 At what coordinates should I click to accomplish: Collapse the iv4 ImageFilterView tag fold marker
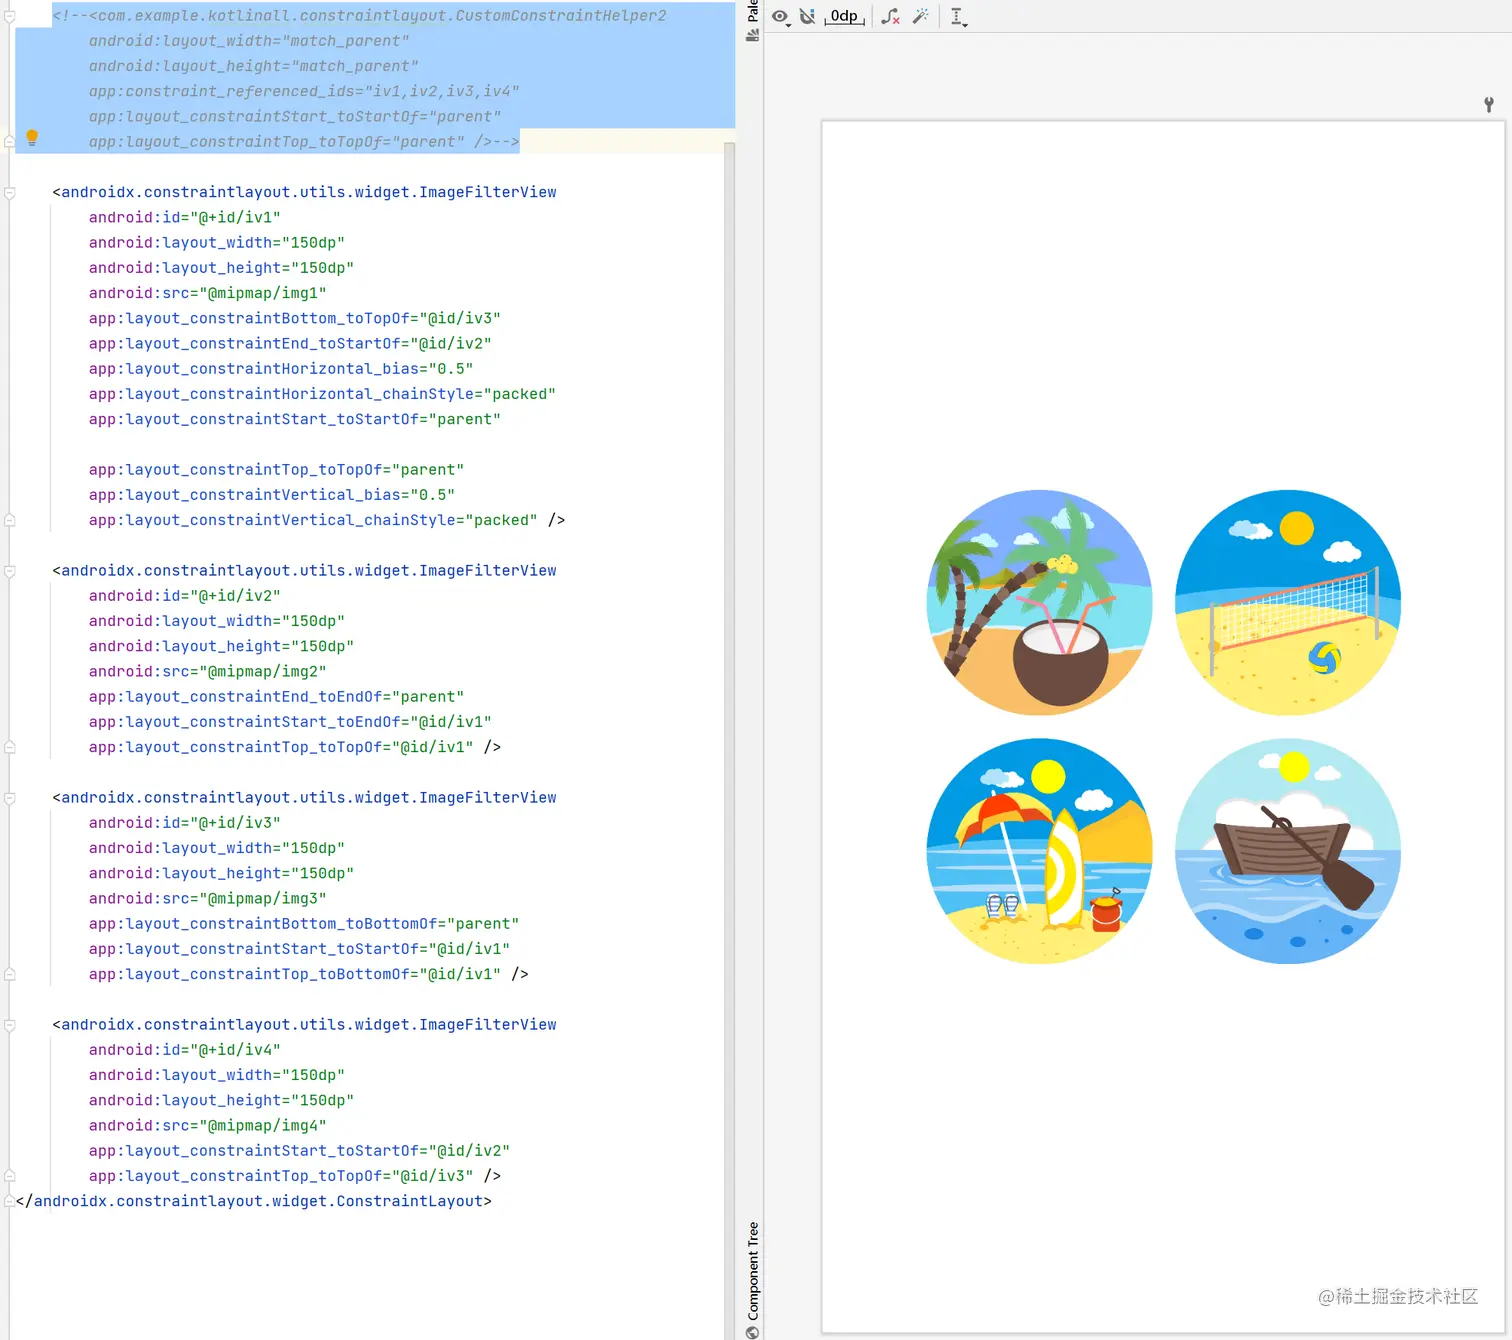pos(9,1025)
